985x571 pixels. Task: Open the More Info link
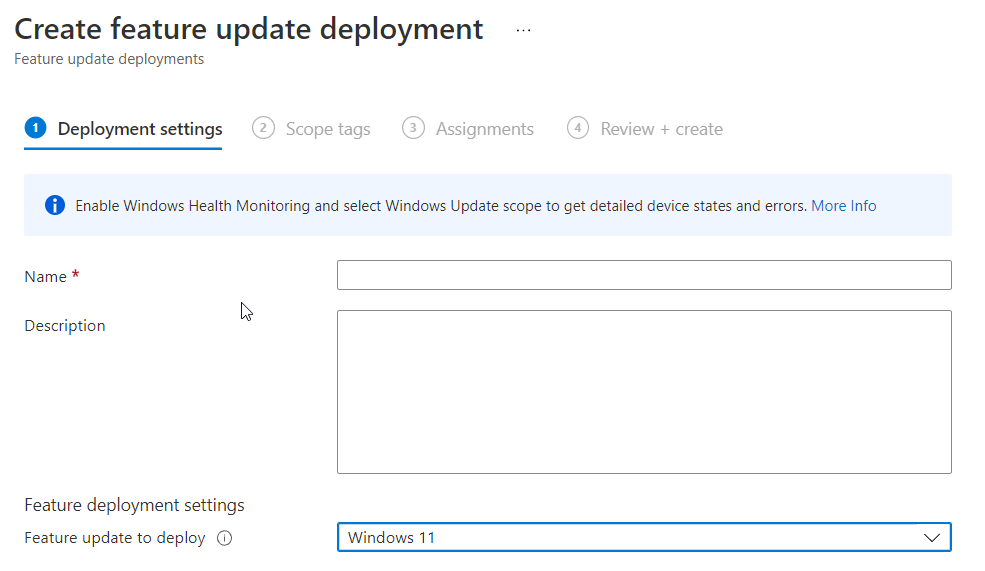[x=844, y=206]
